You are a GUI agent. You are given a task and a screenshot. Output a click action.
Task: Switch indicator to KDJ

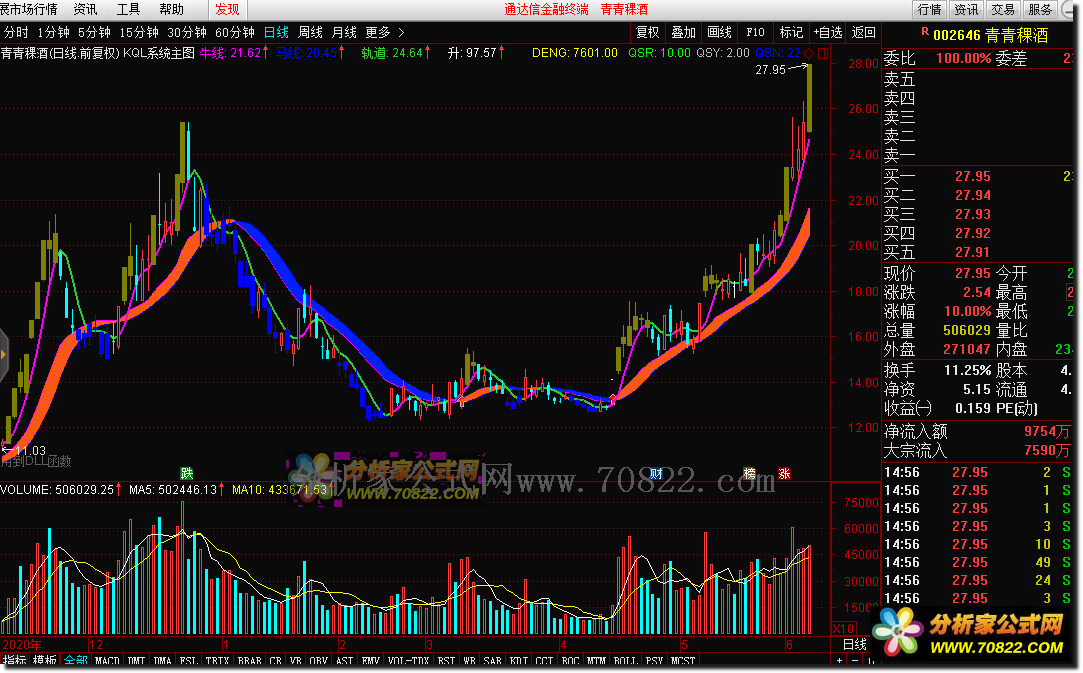519,661
